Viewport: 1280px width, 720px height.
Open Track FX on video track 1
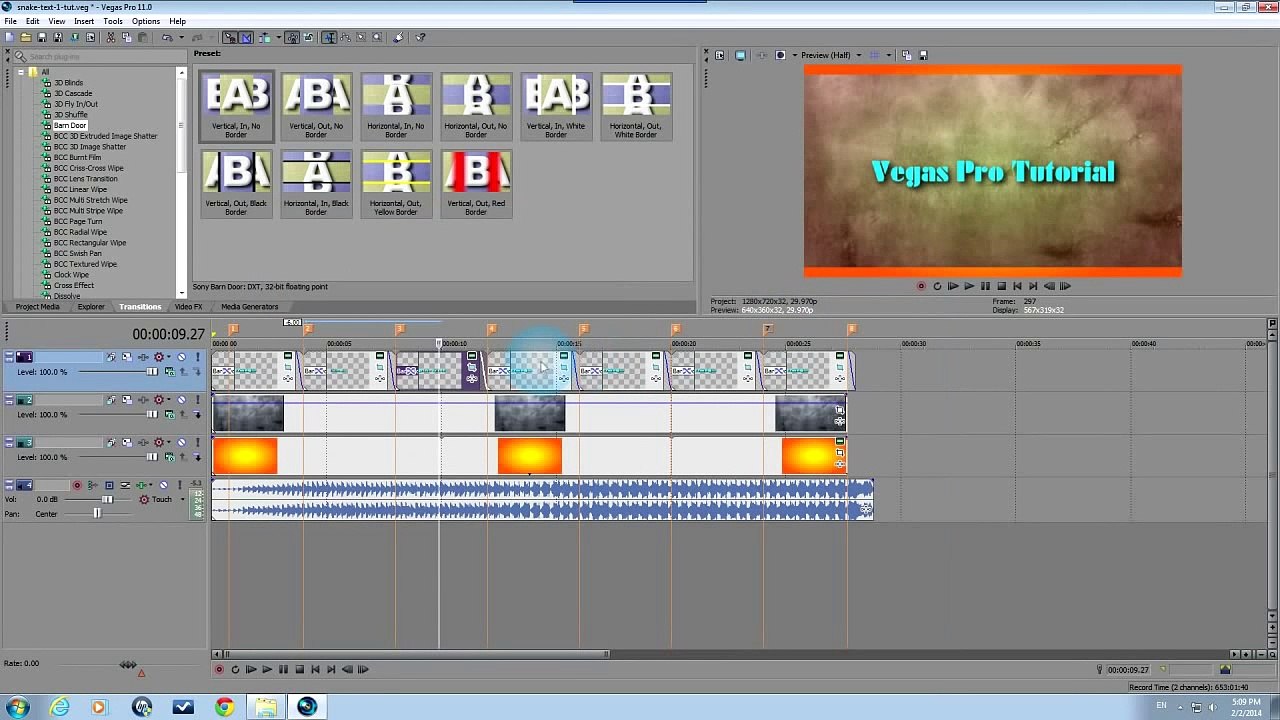click(143, 357)
